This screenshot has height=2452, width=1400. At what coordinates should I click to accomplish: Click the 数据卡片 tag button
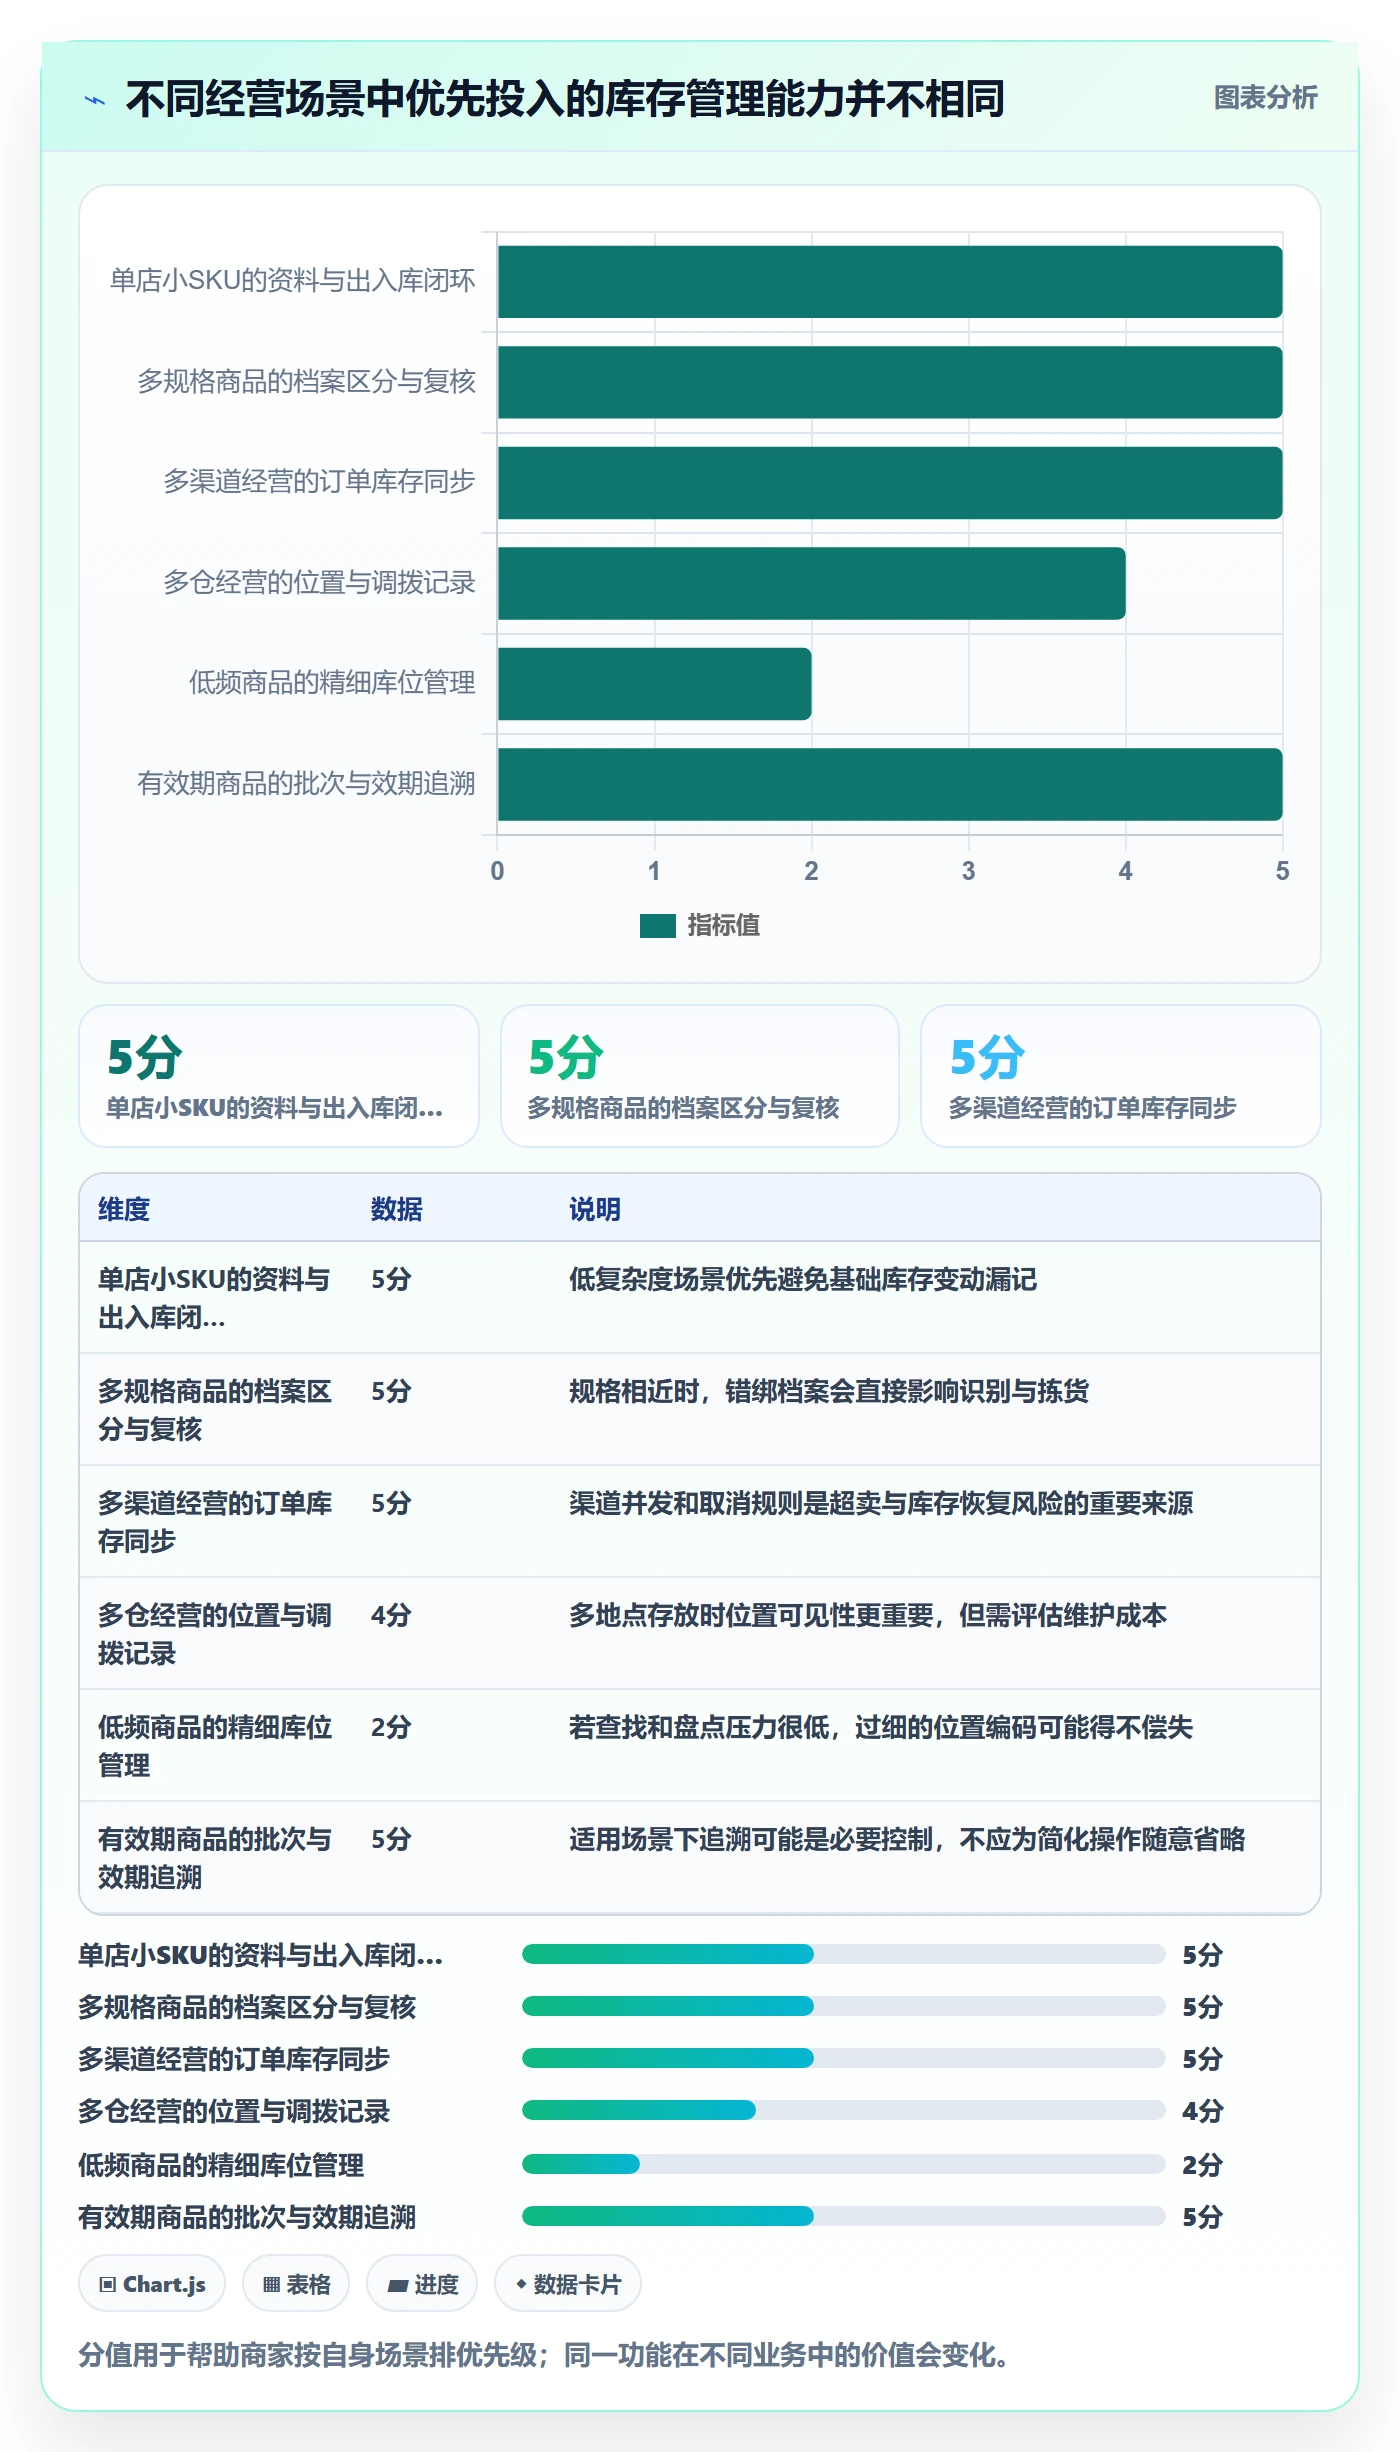(568, 2284)
